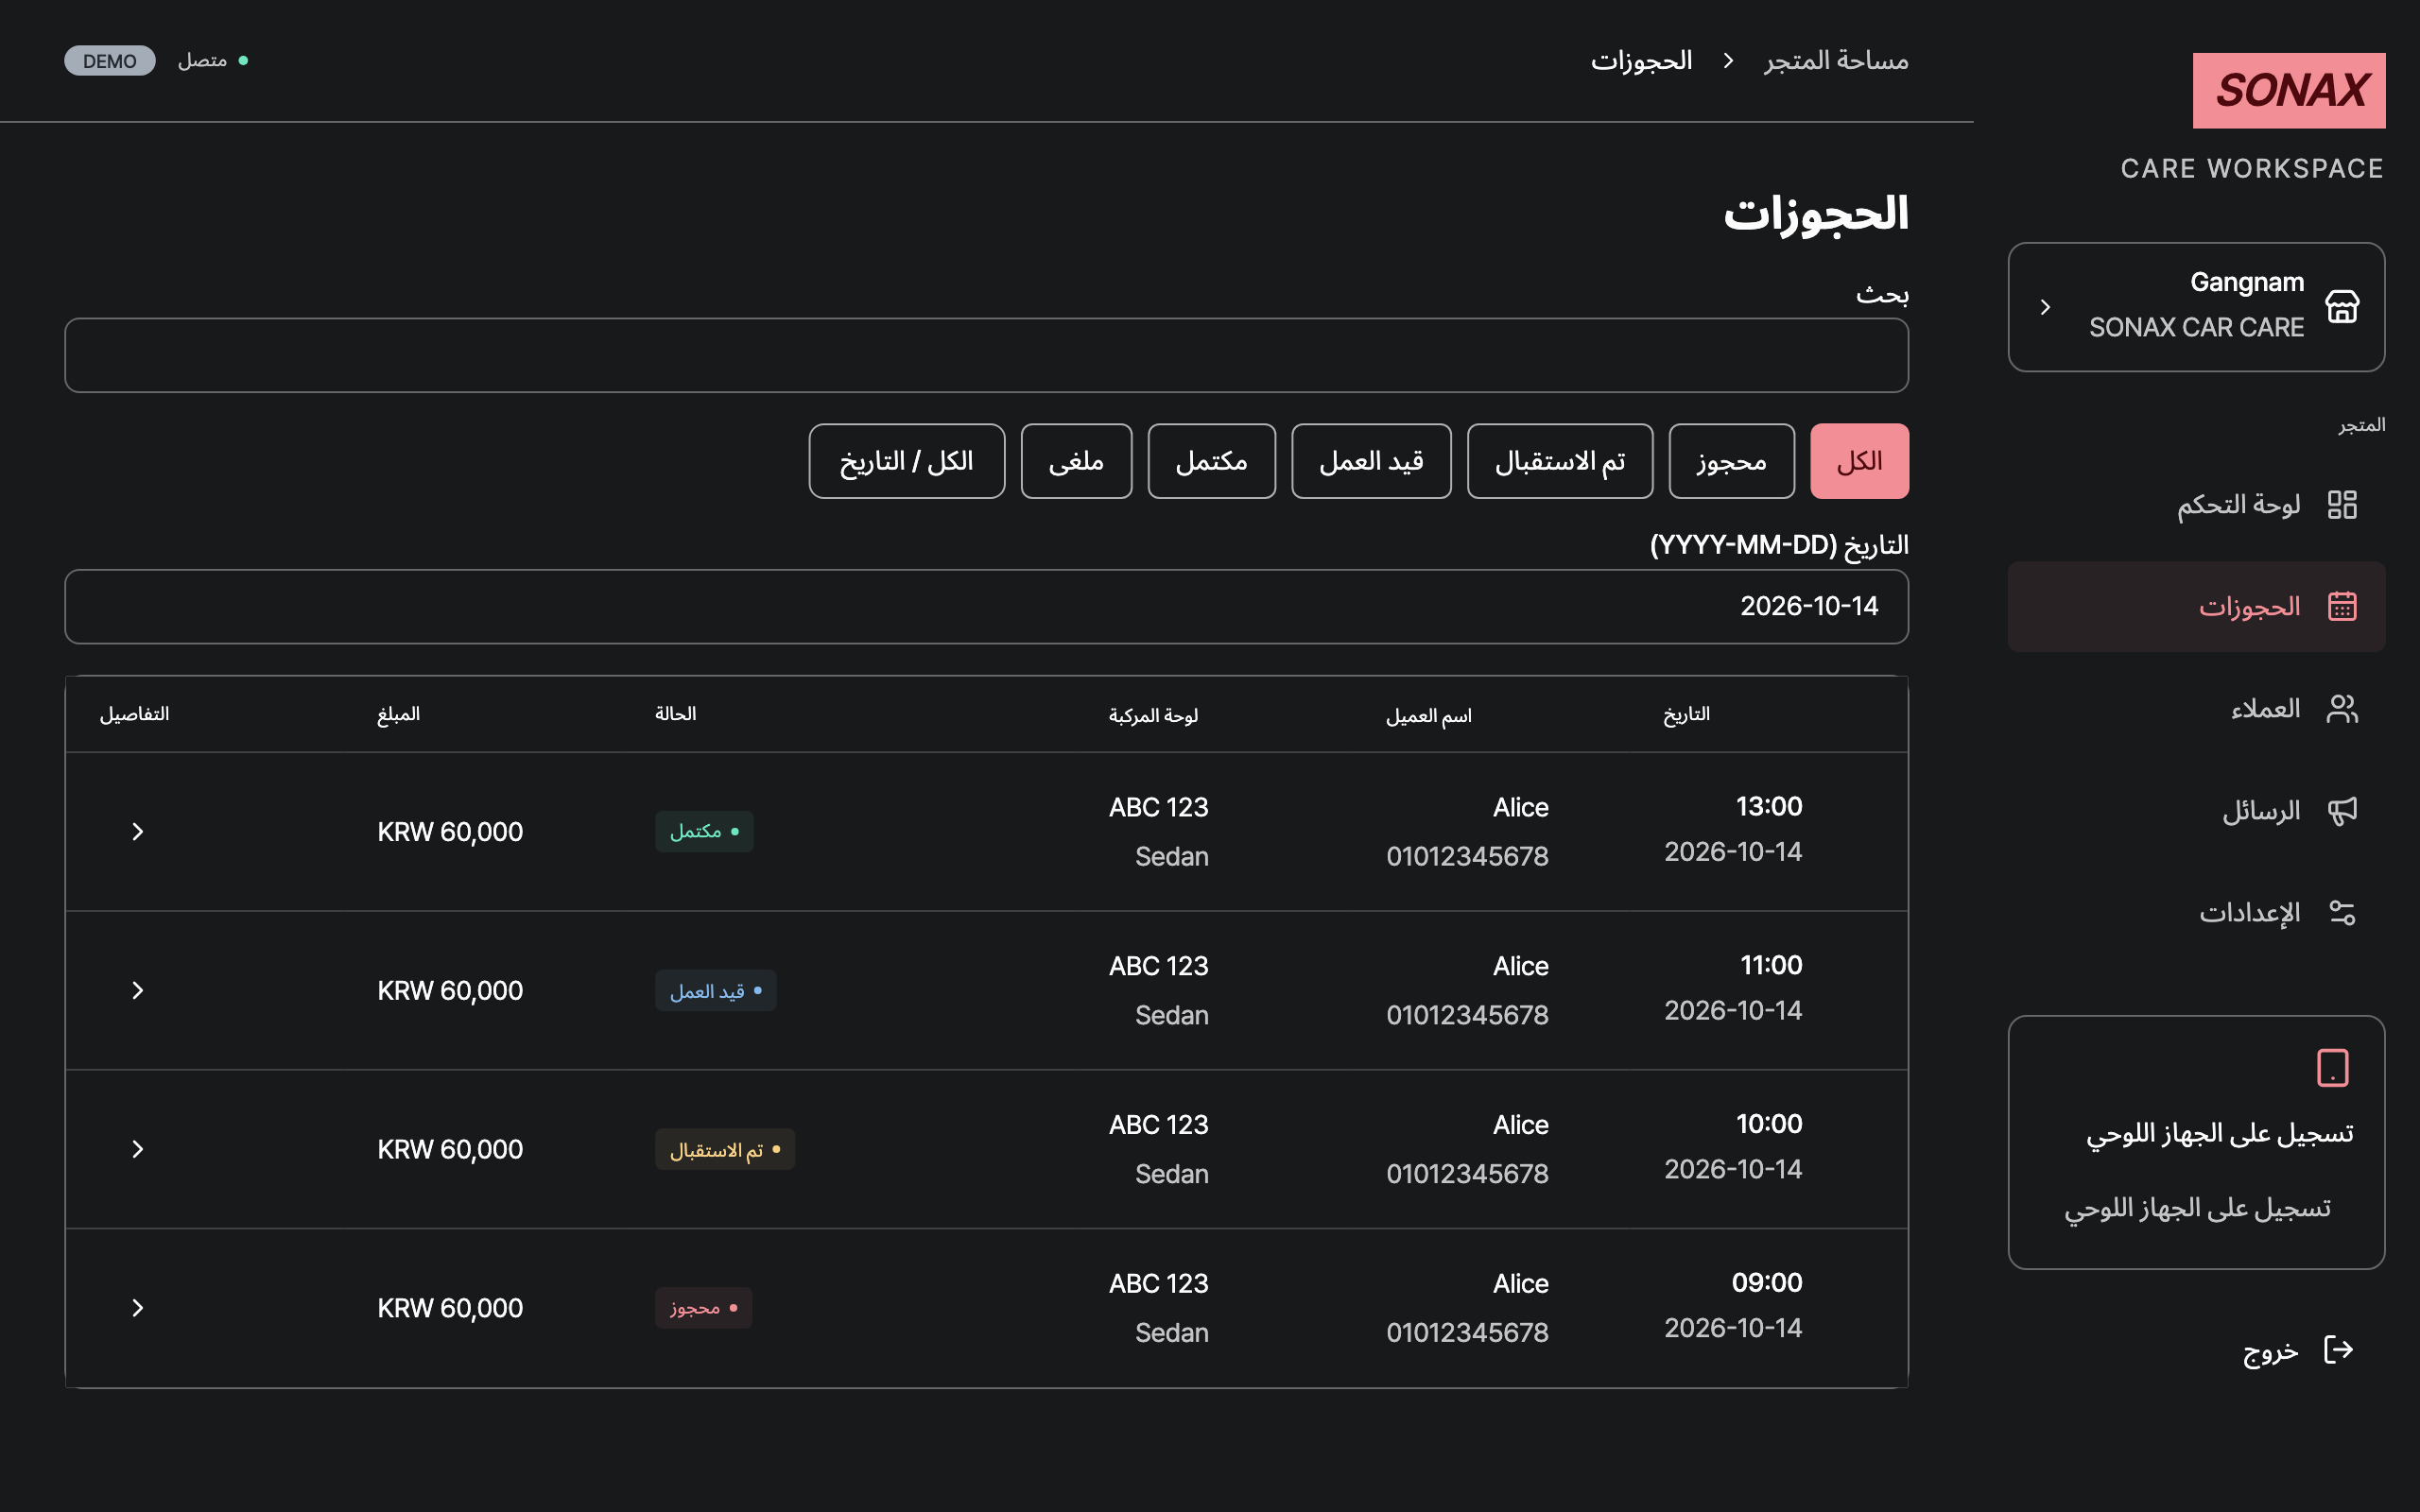2420x1512 pixels.
Task: Open لوحة التحكم in the sidebar
Action: tap(2196, 505)
